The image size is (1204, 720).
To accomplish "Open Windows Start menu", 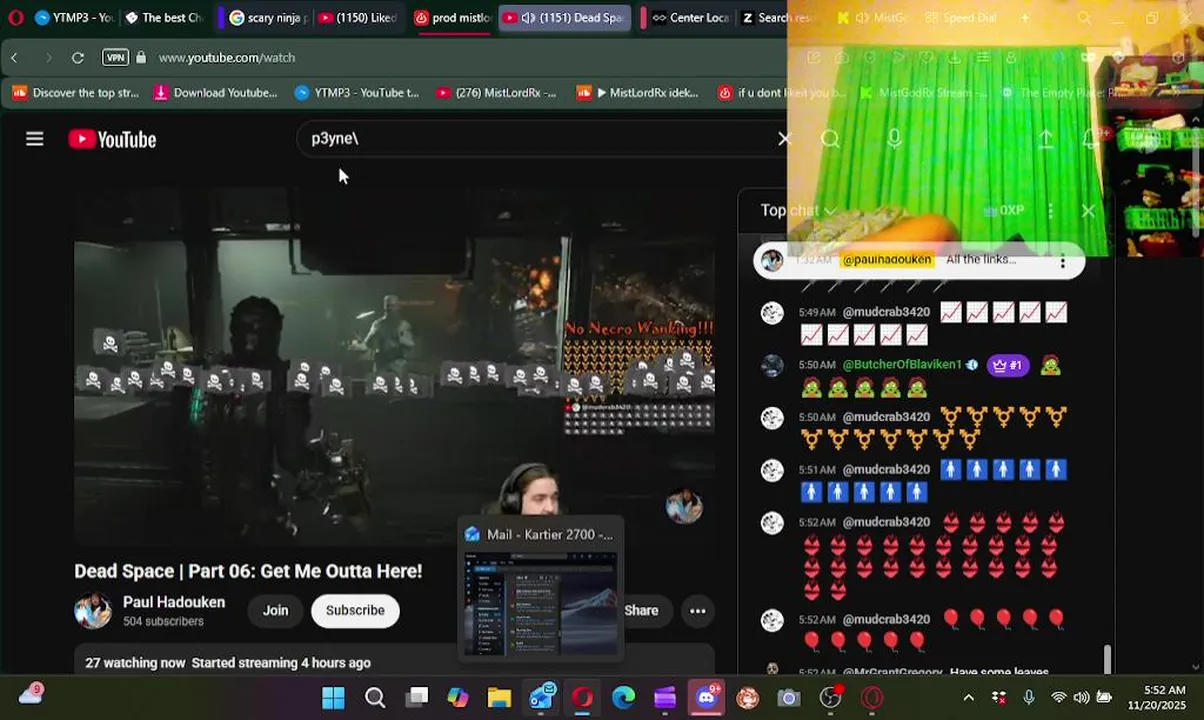I will [x=333, y=697].
